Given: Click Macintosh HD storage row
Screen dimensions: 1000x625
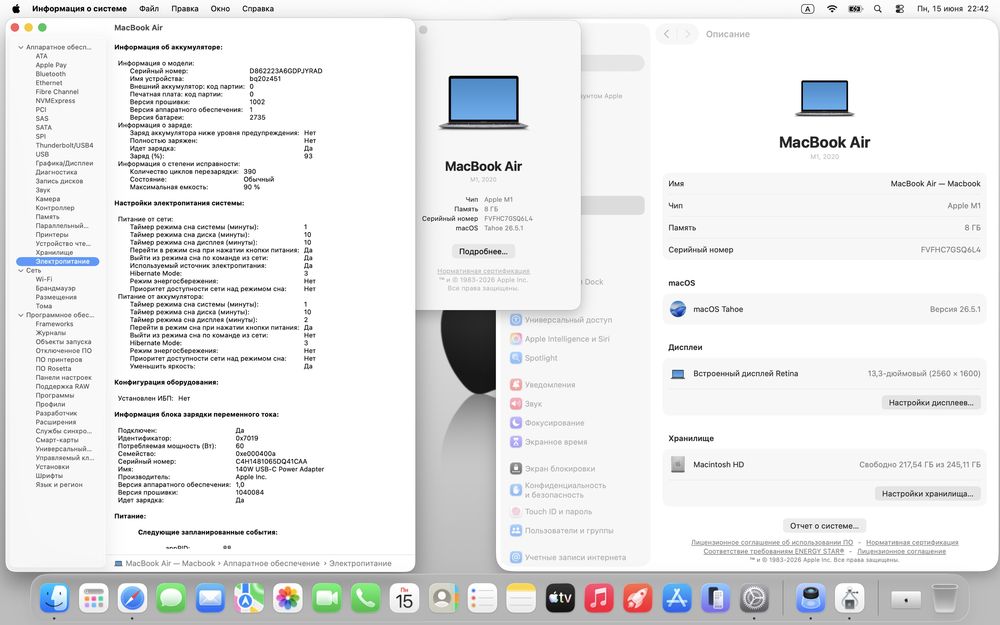Looking at the screenshot, I should coord(824,464).
